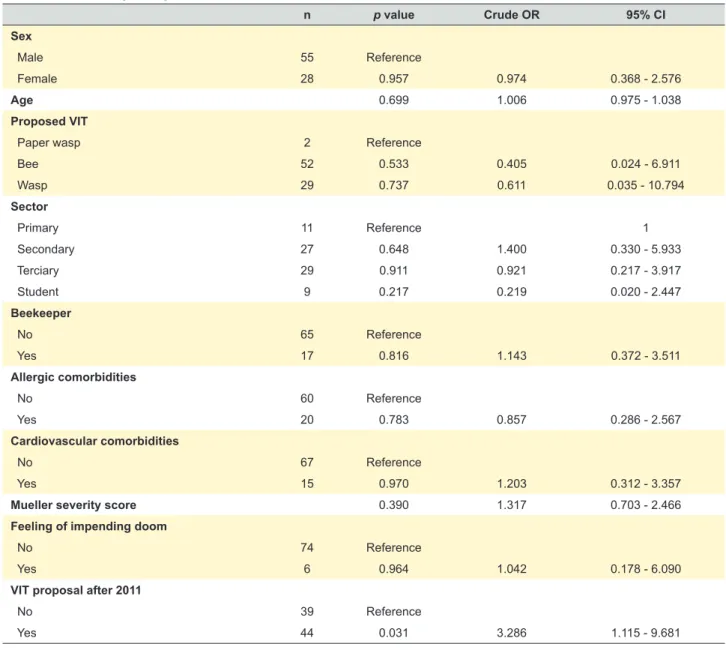Click the 'Crude OR' column header
The height and width of the screenshot is (650, 726).
coord(512,15)
